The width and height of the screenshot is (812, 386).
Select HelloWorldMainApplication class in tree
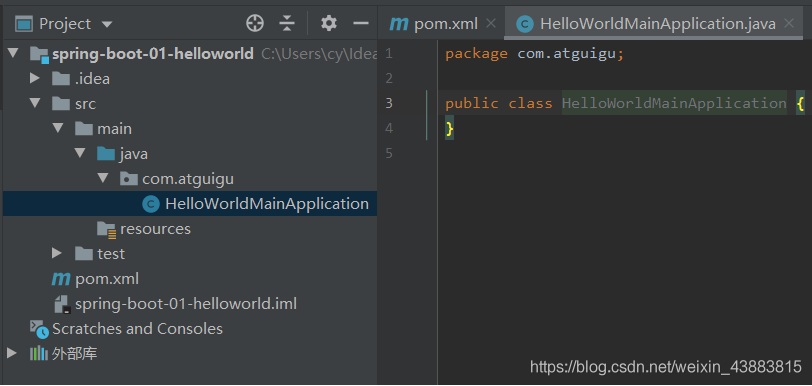(267, 204)
